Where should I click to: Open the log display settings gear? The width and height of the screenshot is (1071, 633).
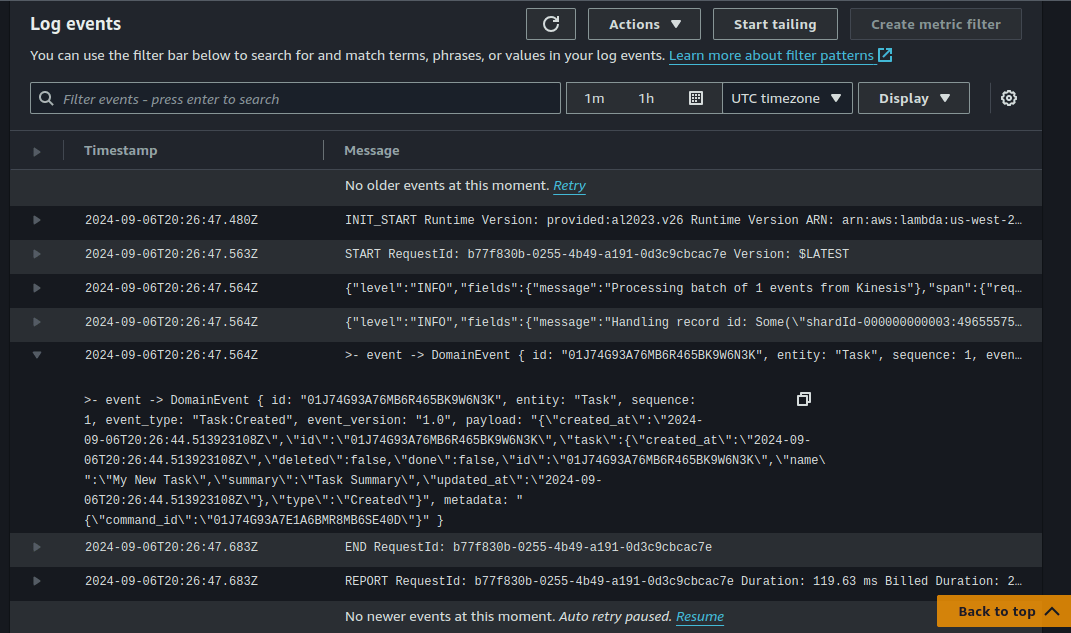tap(1008, 98)
